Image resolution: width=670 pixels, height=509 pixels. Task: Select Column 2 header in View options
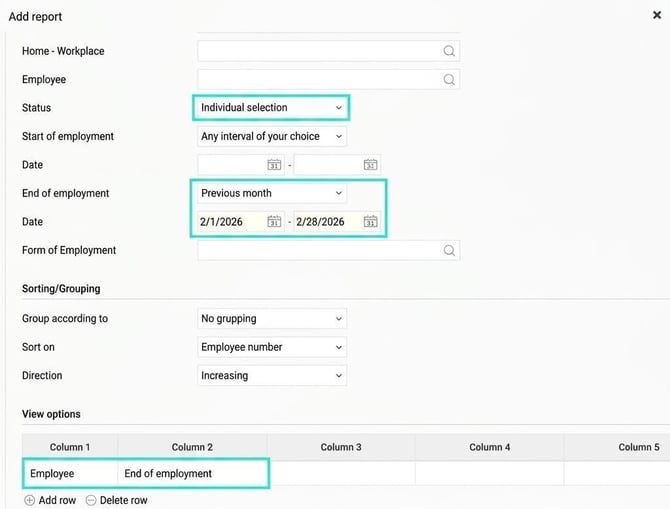point(192,447)
